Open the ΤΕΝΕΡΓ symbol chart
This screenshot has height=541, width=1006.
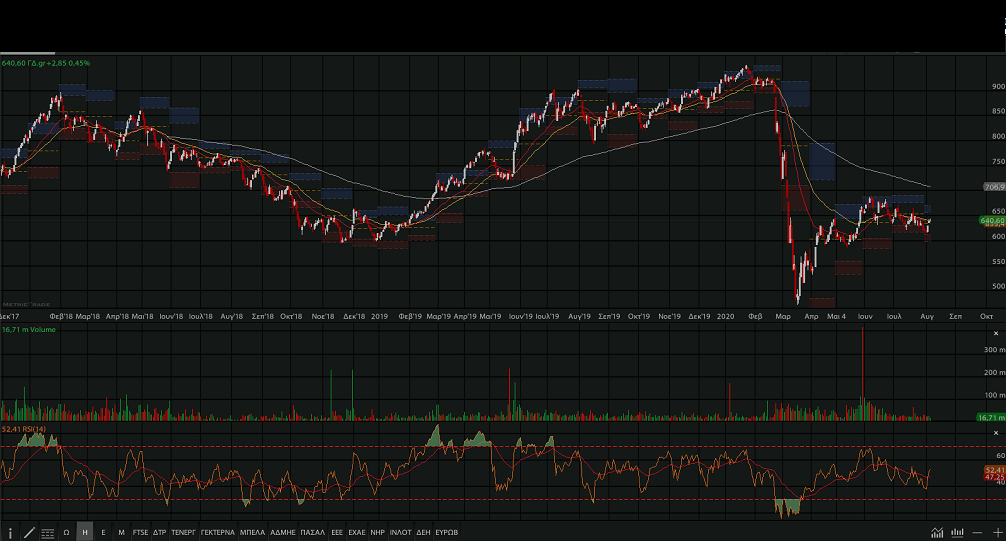(184, 532)
